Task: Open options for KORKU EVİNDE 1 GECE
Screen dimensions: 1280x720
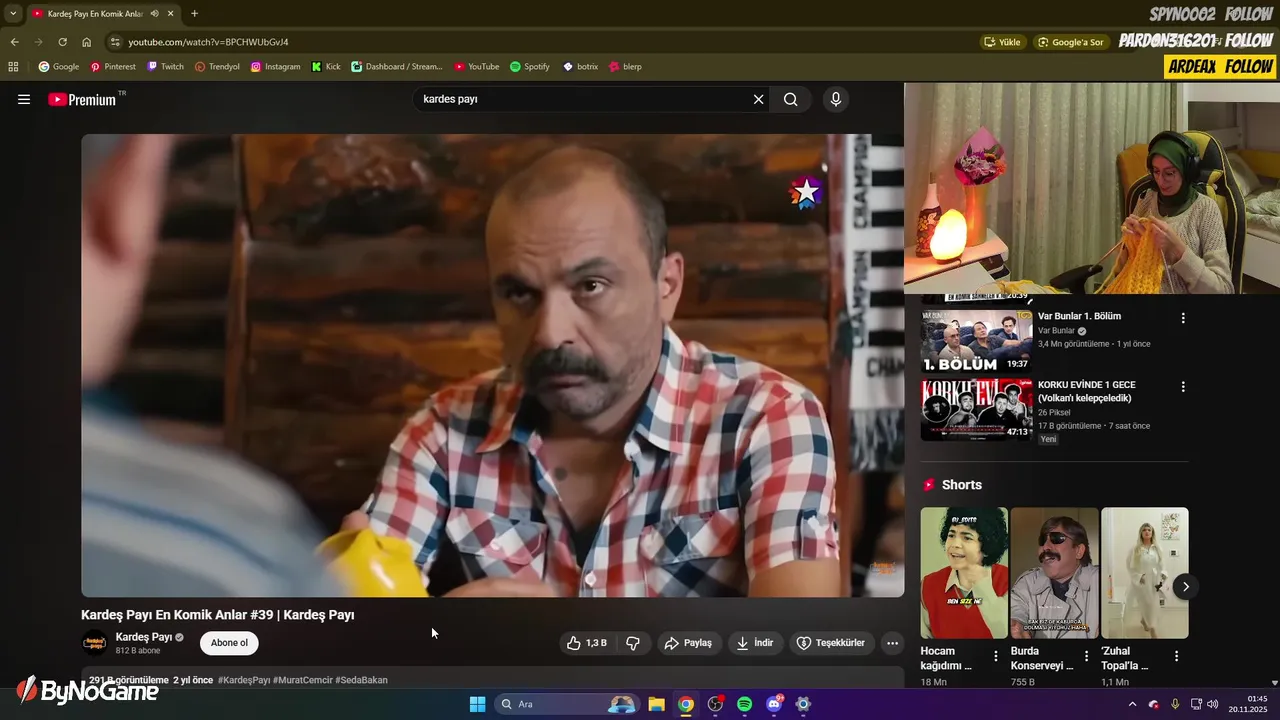Action: (x=1183, y=386)
